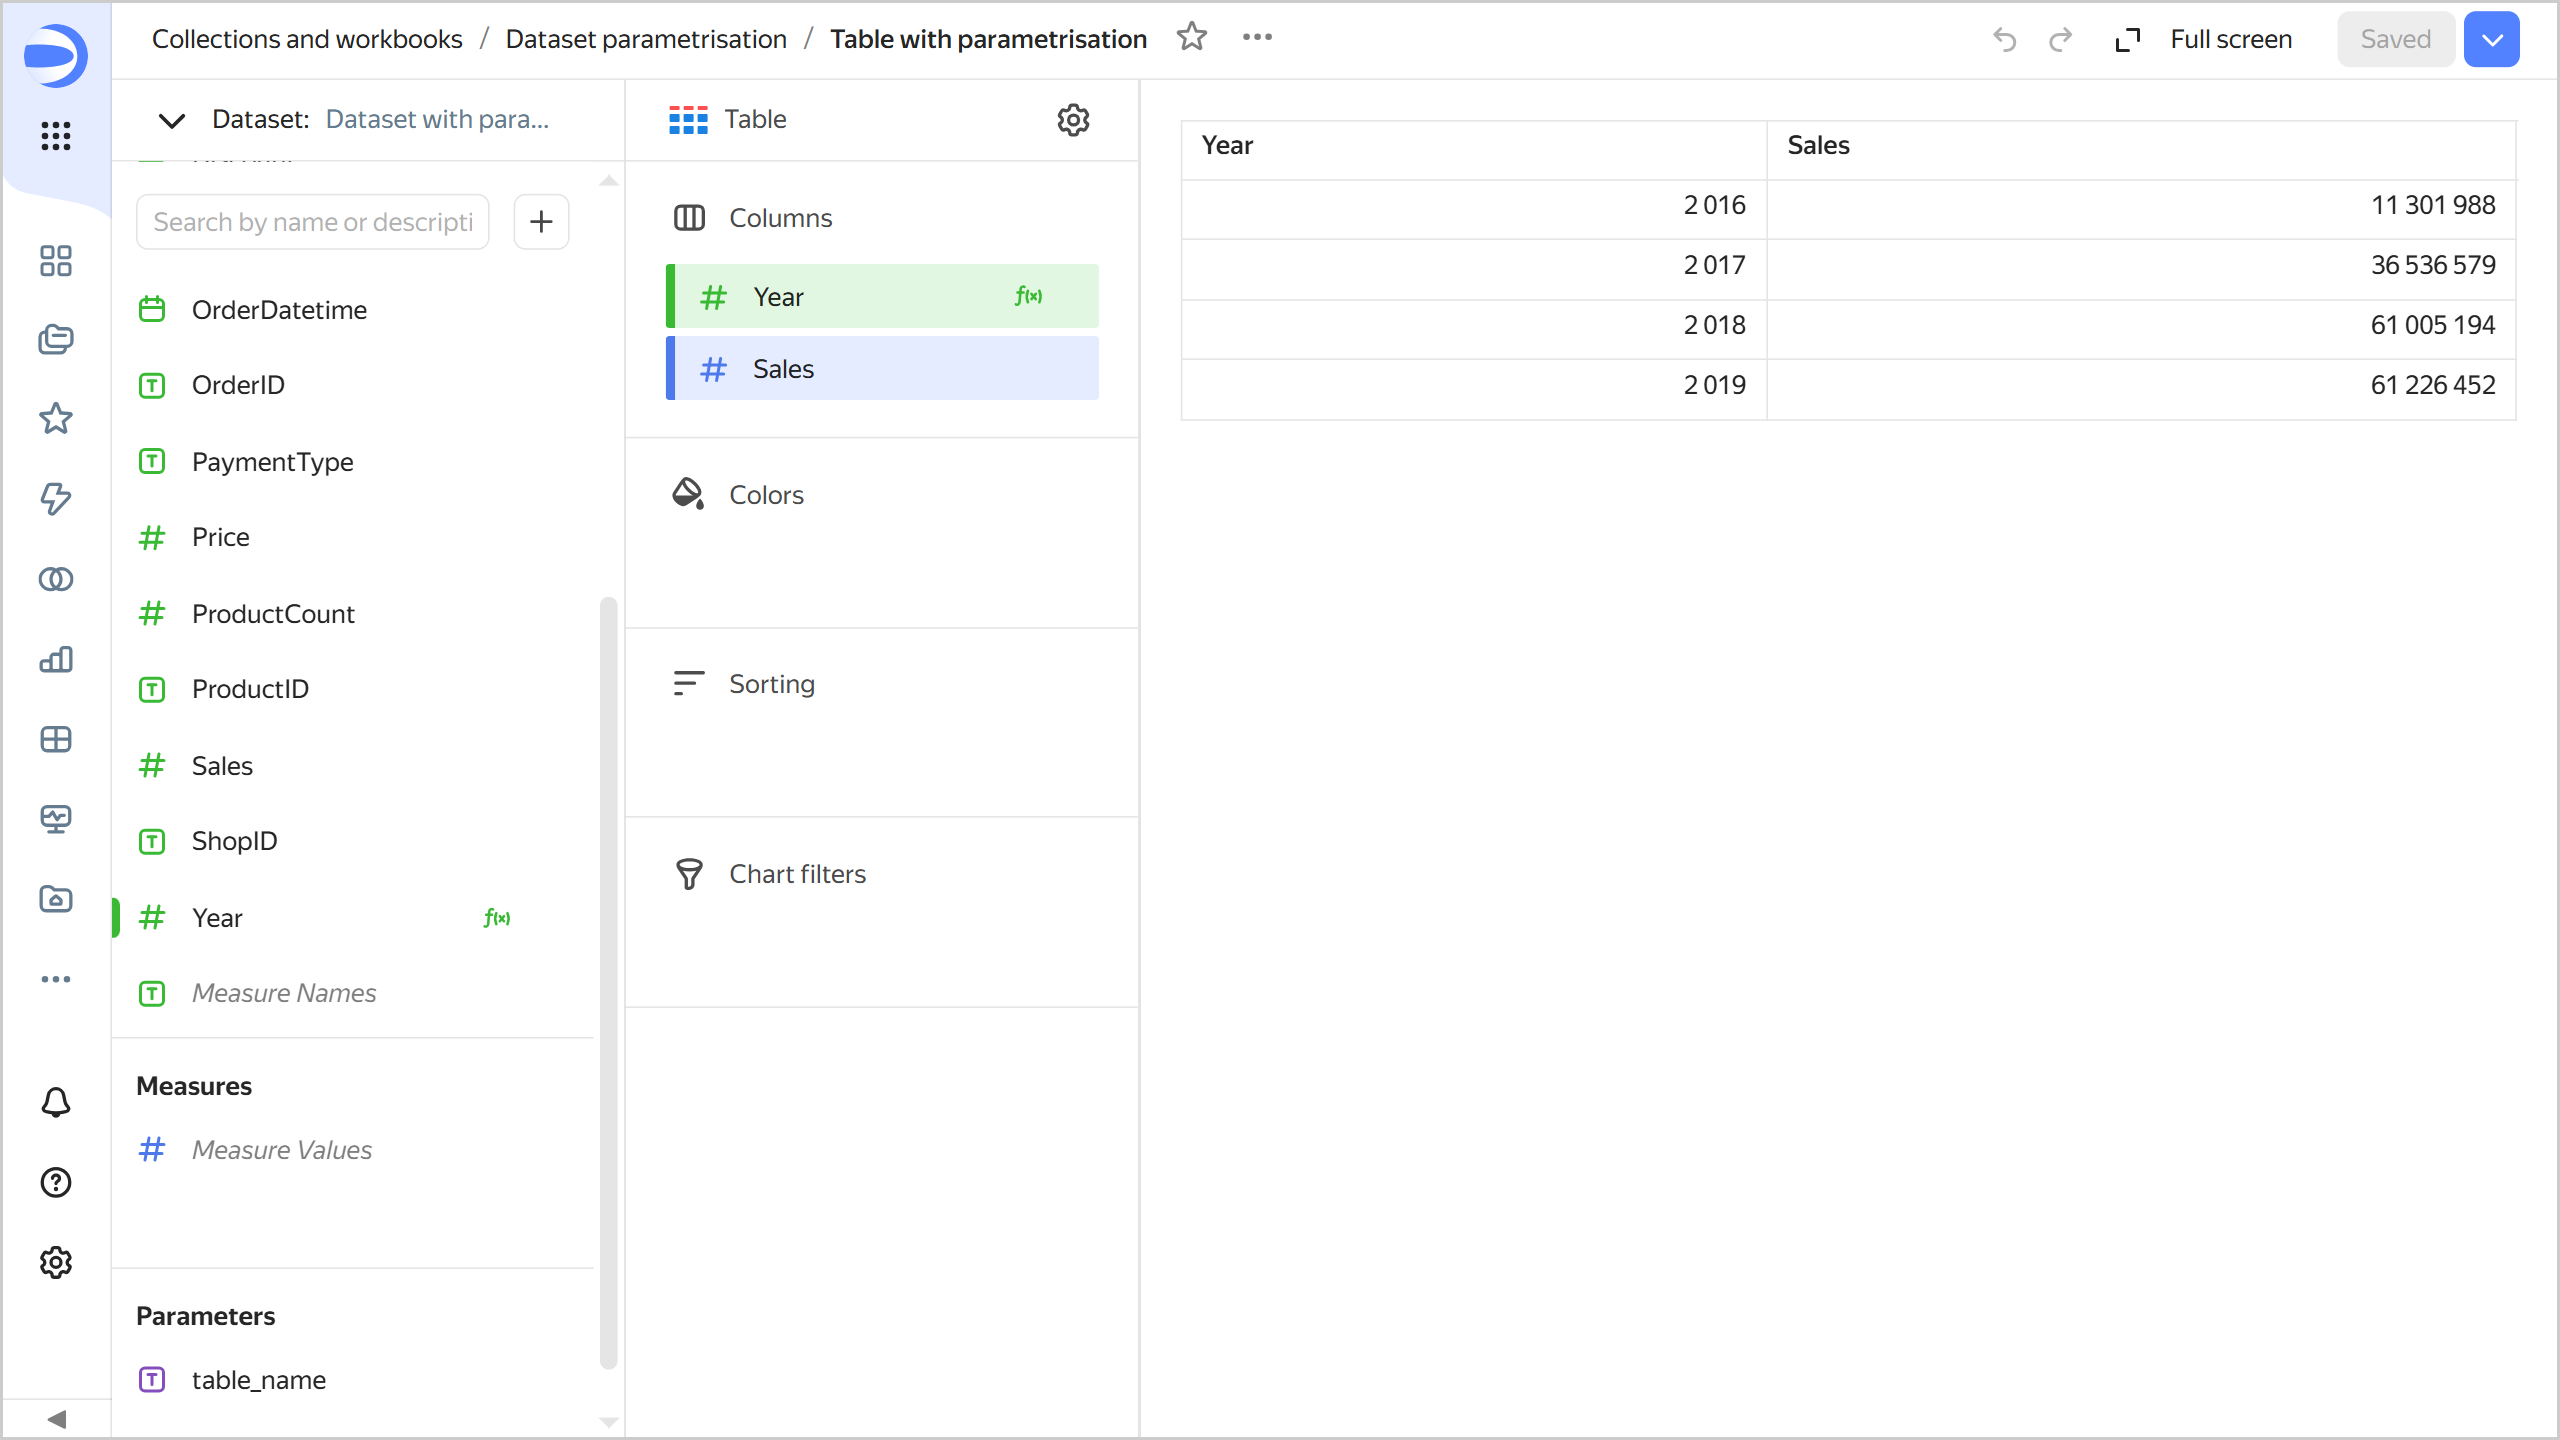The height and width of the screenshot is (1440, 2560).
Task: Click the undo arrow icon
Action: 2004,40
